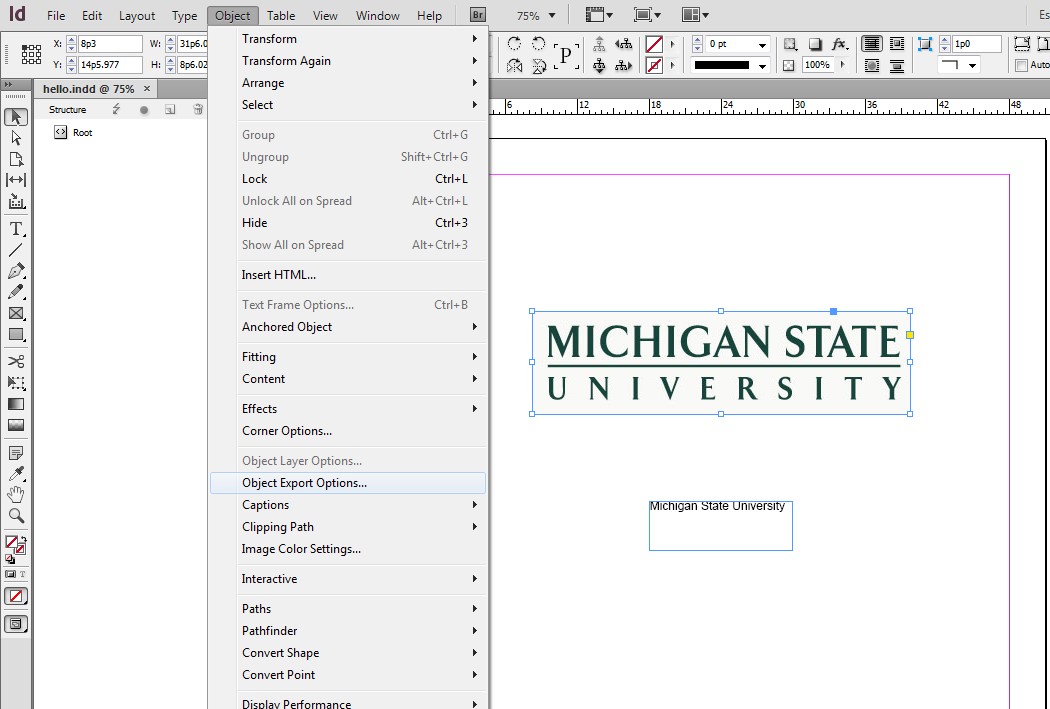Select the Line tool
1050x709 pixels.
click(16, 250)
